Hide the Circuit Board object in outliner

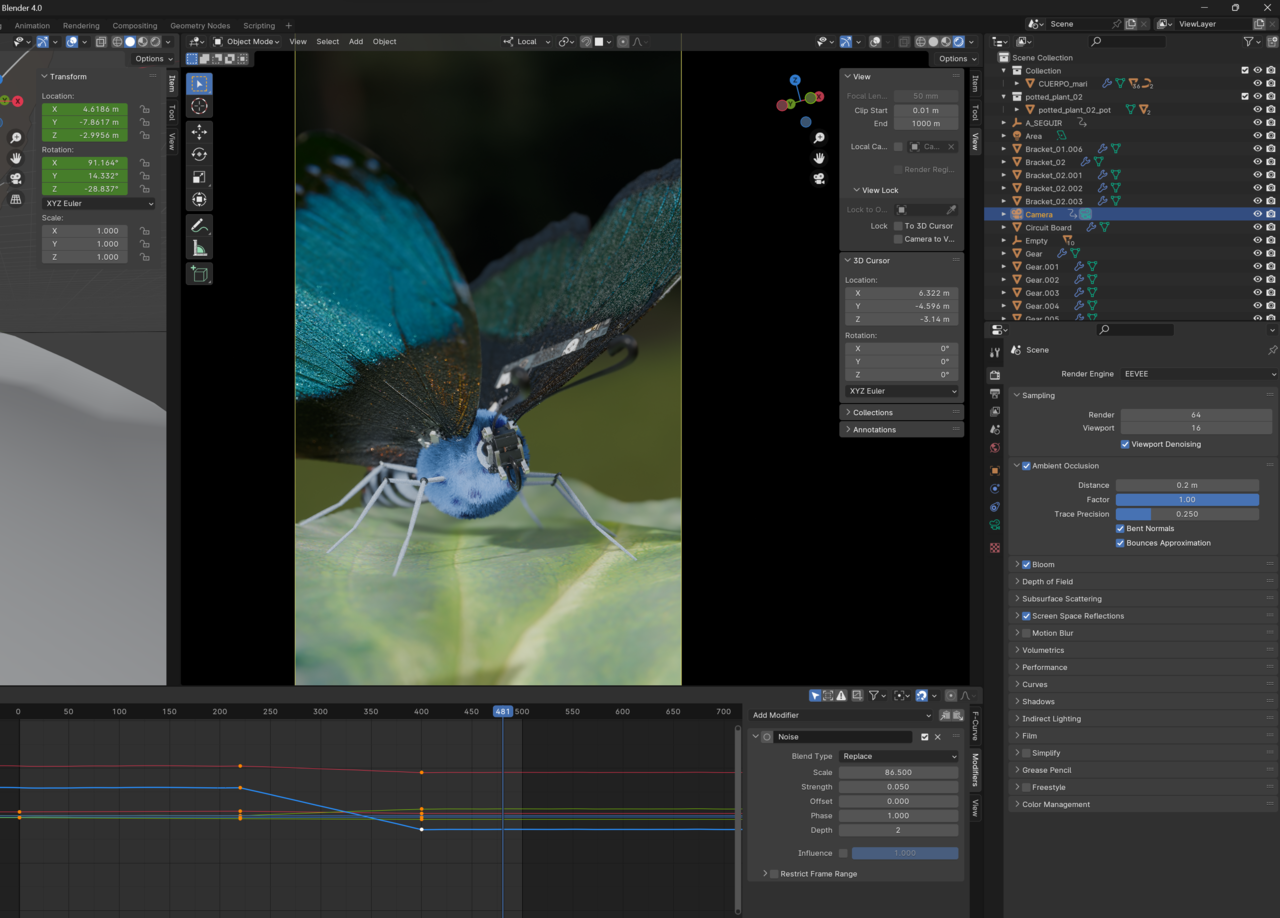tap(1257, 227)
